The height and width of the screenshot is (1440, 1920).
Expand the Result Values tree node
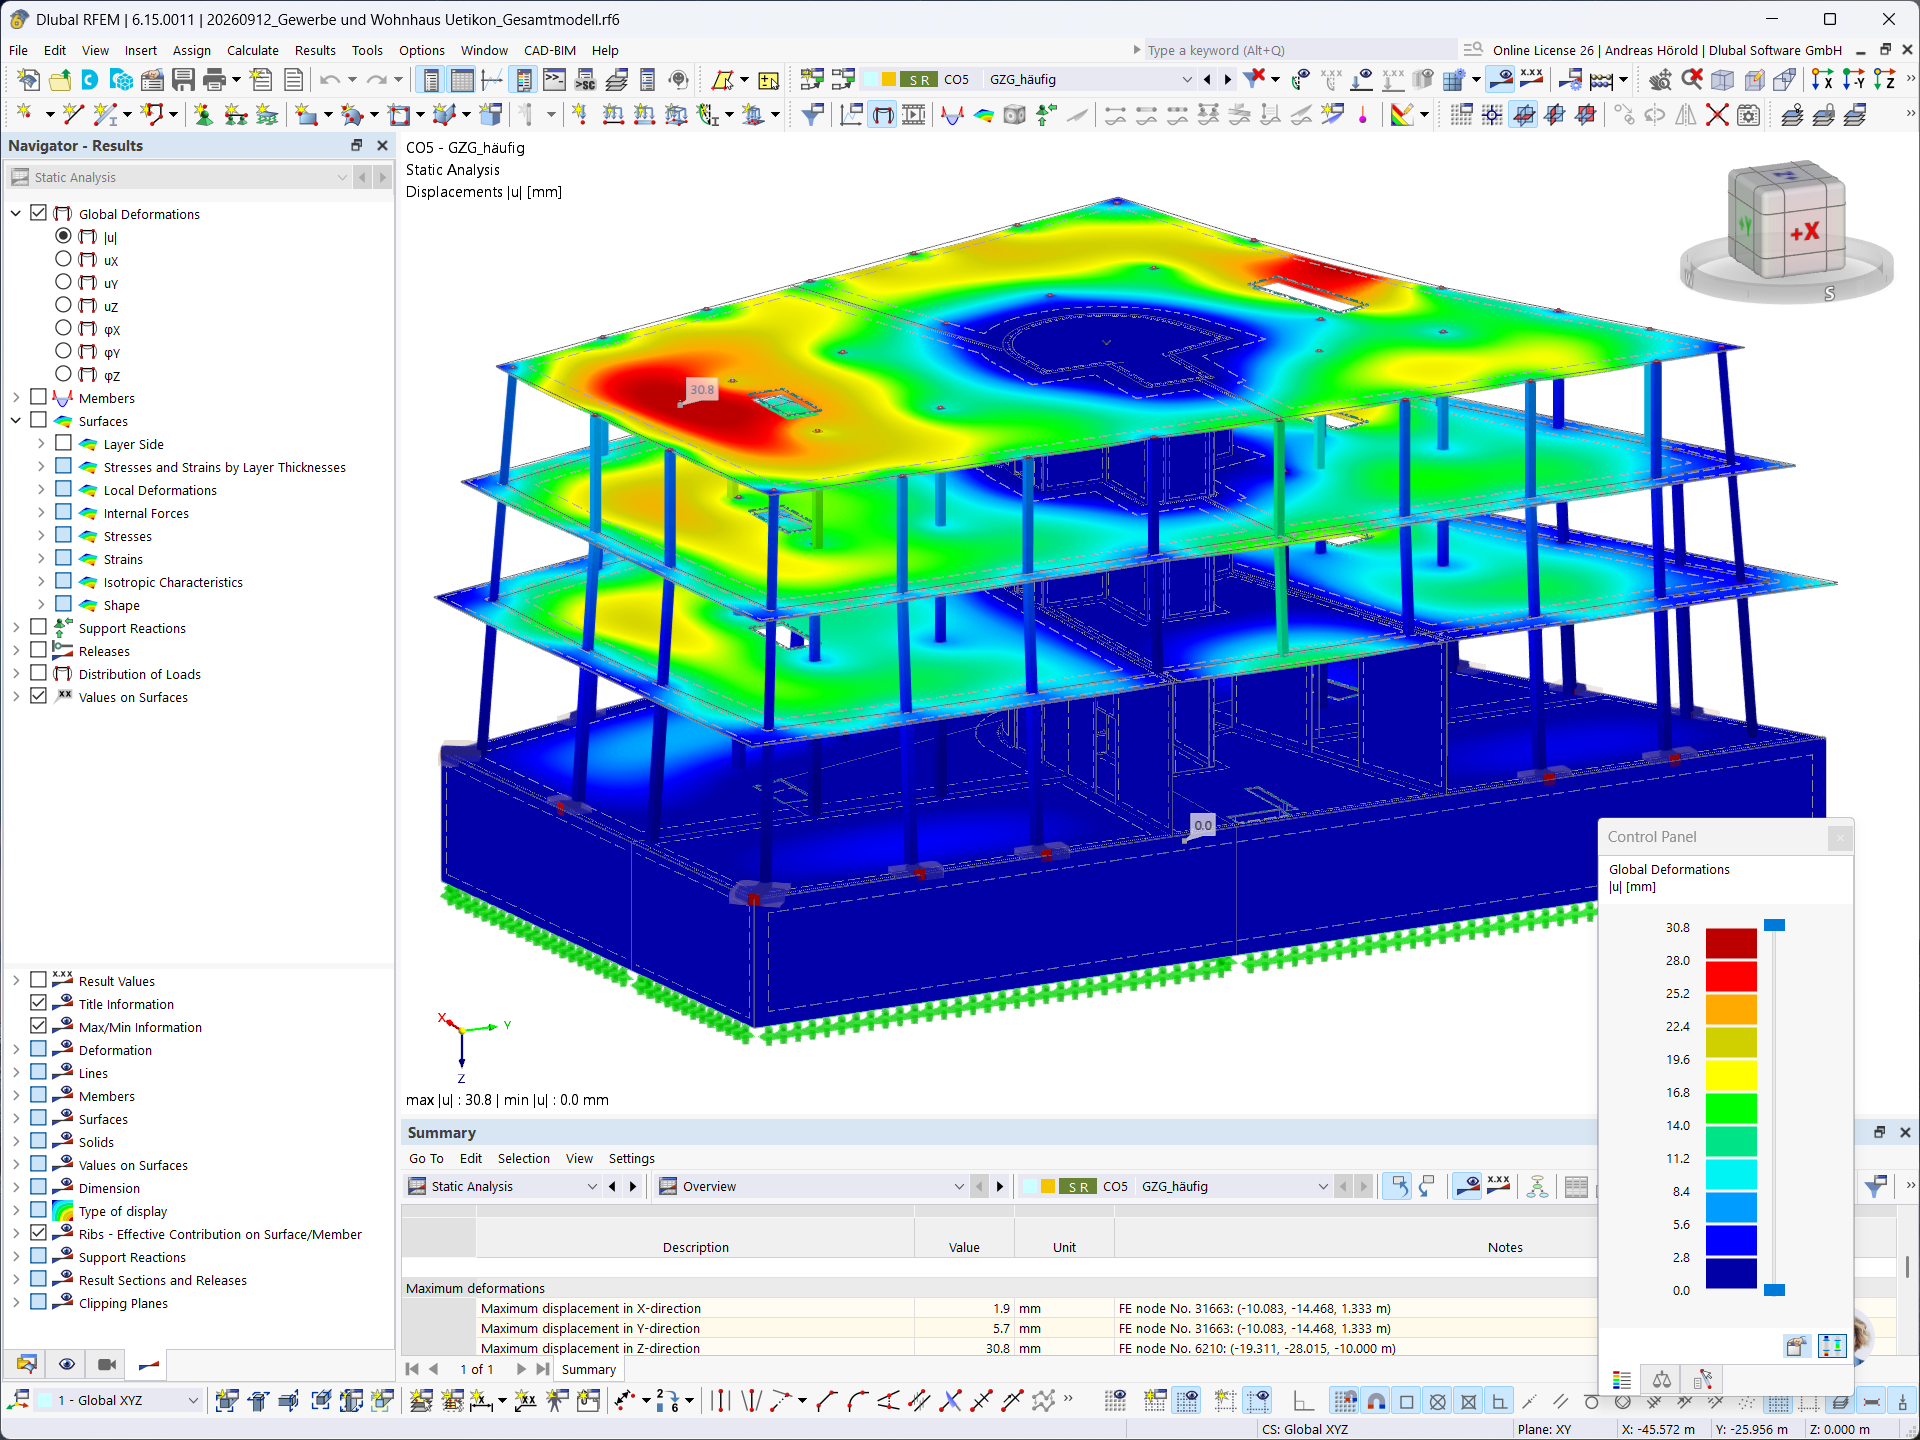pyautogui.click(x=16, y=980)
